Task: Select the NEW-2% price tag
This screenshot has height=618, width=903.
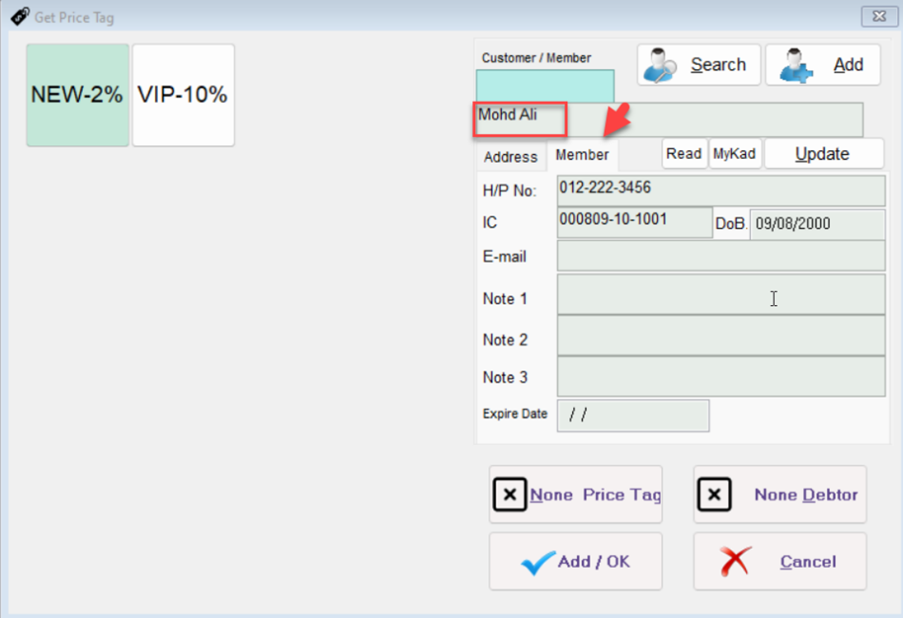Action: 77,95
